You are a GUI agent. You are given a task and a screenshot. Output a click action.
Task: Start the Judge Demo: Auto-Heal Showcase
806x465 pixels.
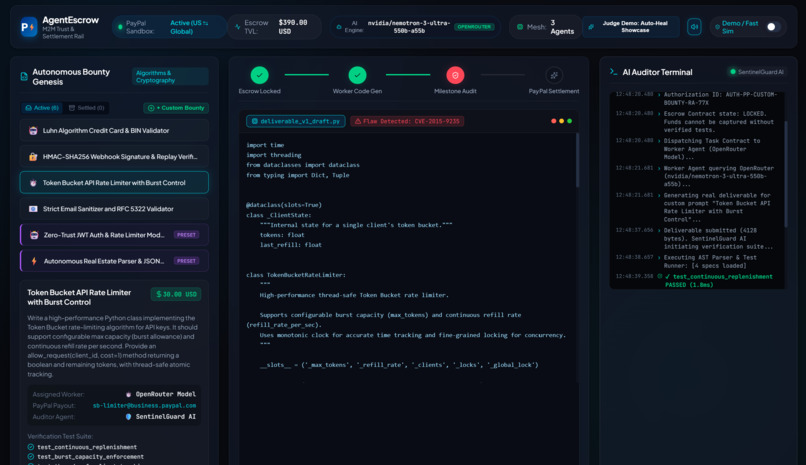click(631, 27)
